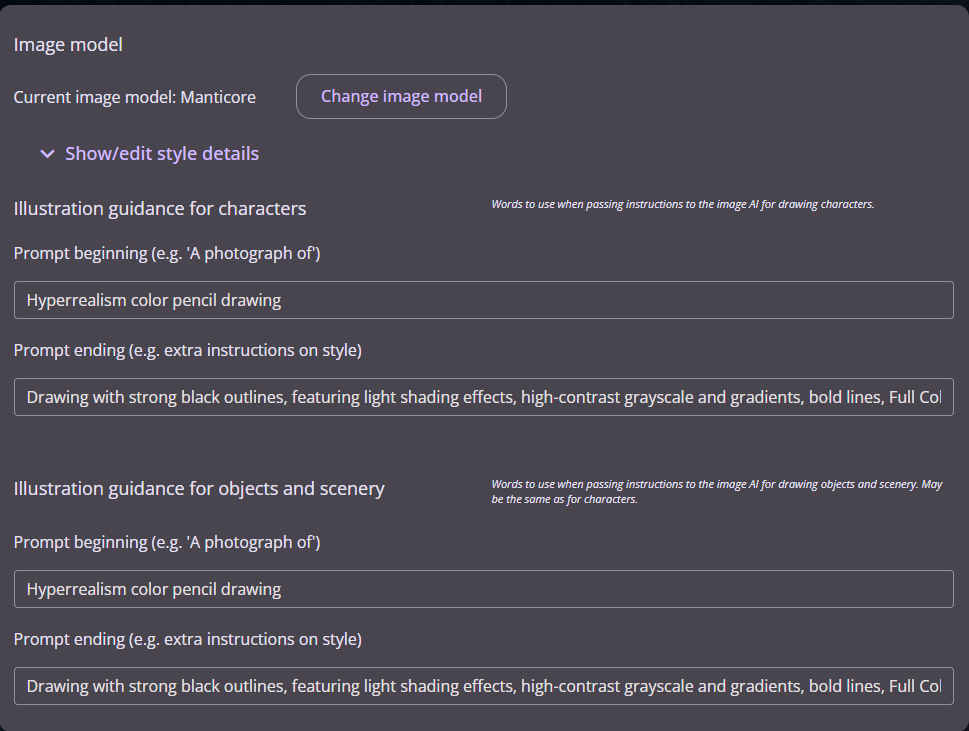Click the truncated 'Full Col' text in characters ending
The image size is (969, 731).
pos(914,397)
